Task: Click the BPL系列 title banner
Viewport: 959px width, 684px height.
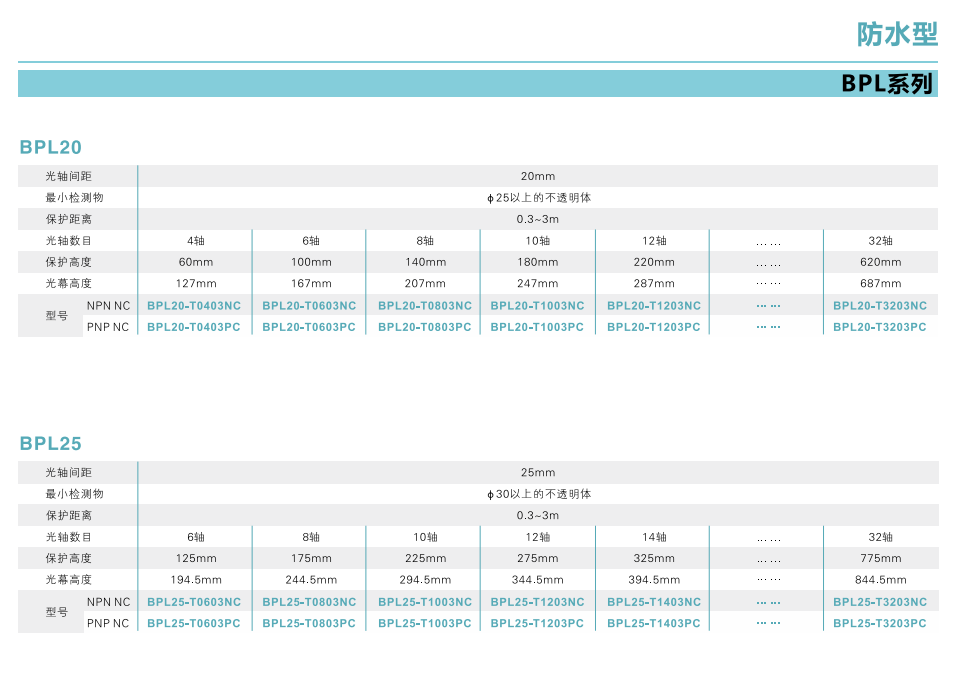Action: click(886, 84)
